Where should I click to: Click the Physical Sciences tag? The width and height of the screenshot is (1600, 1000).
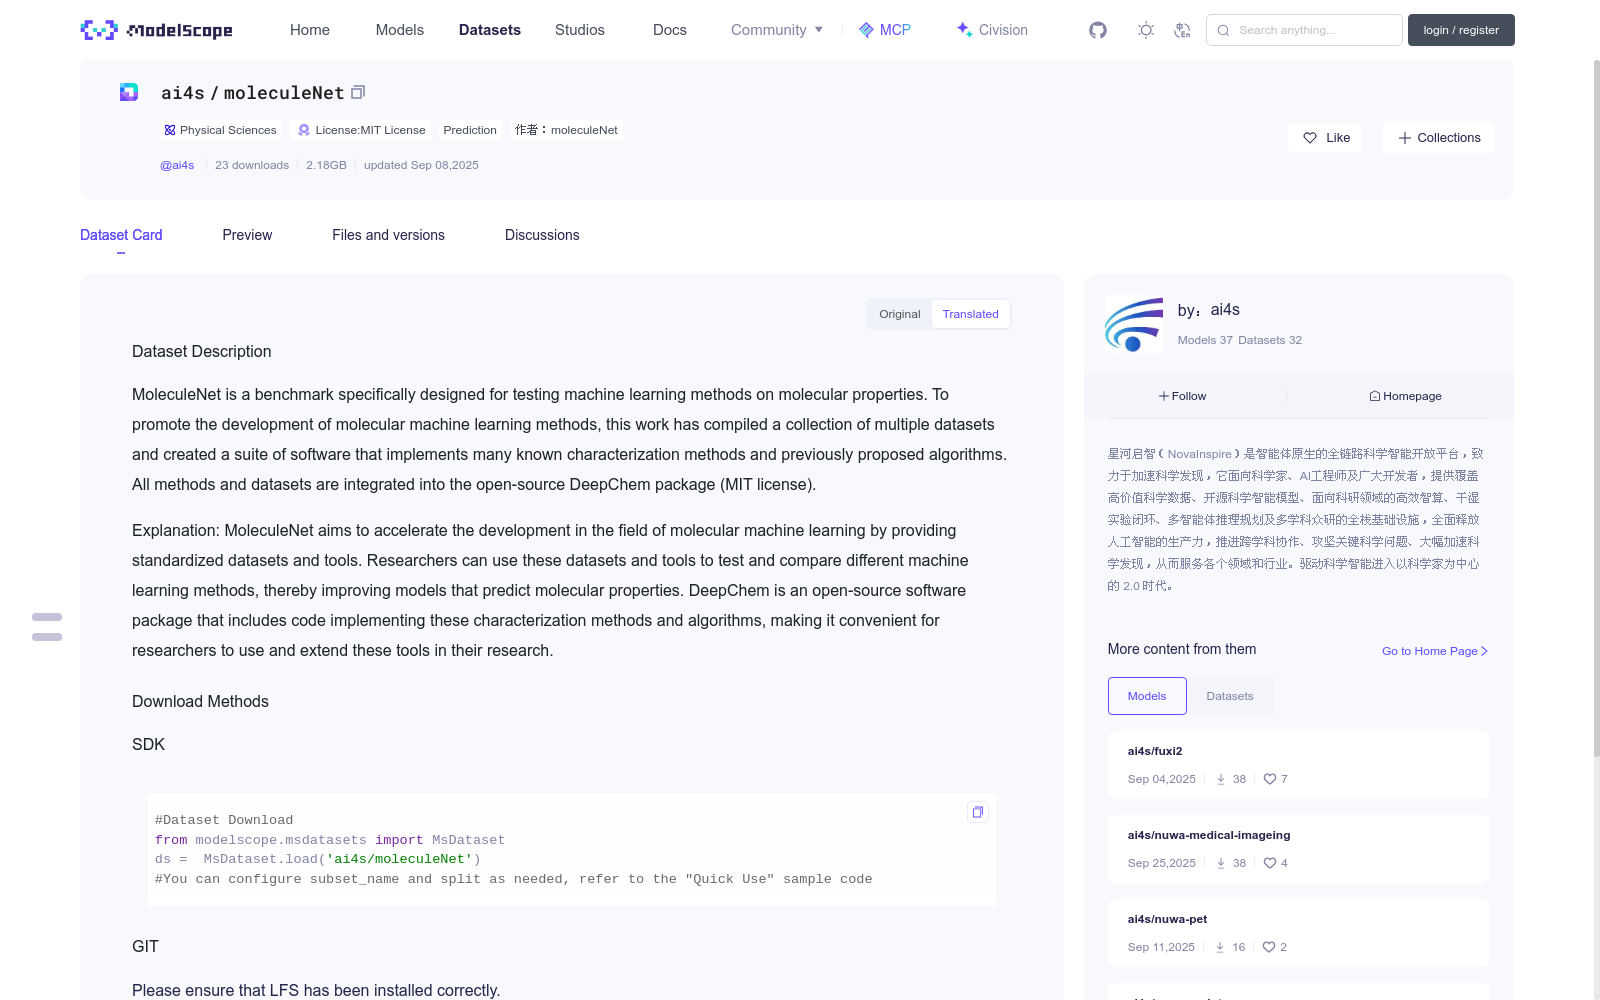(220, 130)
